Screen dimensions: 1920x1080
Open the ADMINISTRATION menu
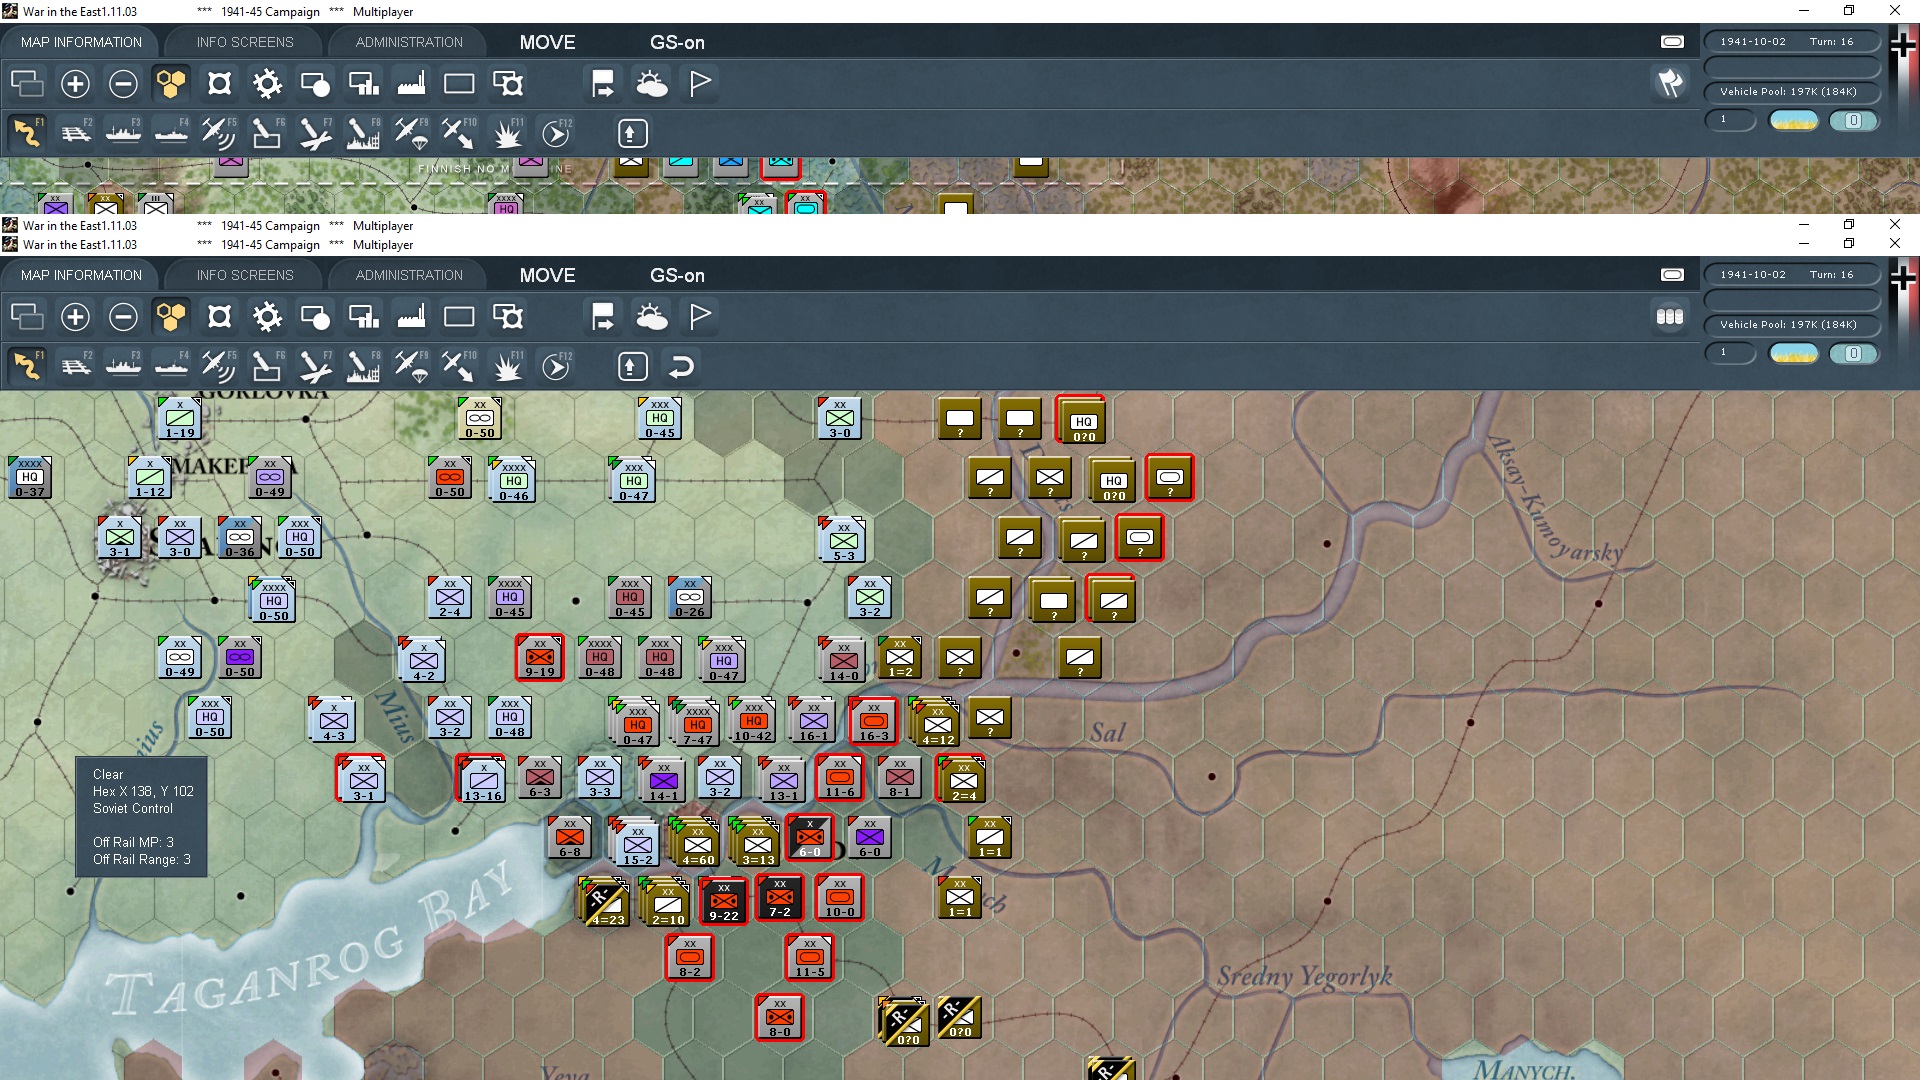click(x=407, y=275)
